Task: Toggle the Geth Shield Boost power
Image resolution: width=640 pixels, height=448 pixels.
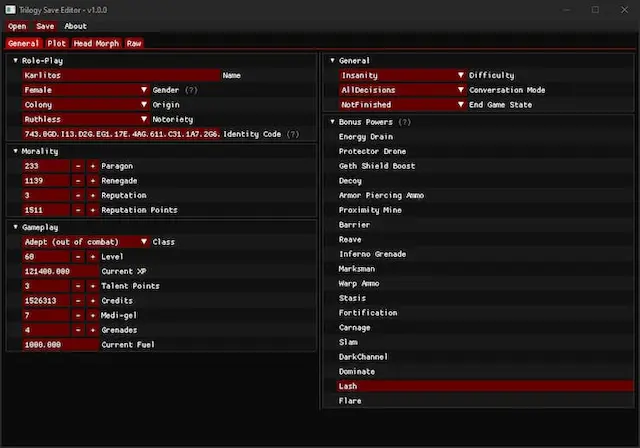Action: click(485, 166)
